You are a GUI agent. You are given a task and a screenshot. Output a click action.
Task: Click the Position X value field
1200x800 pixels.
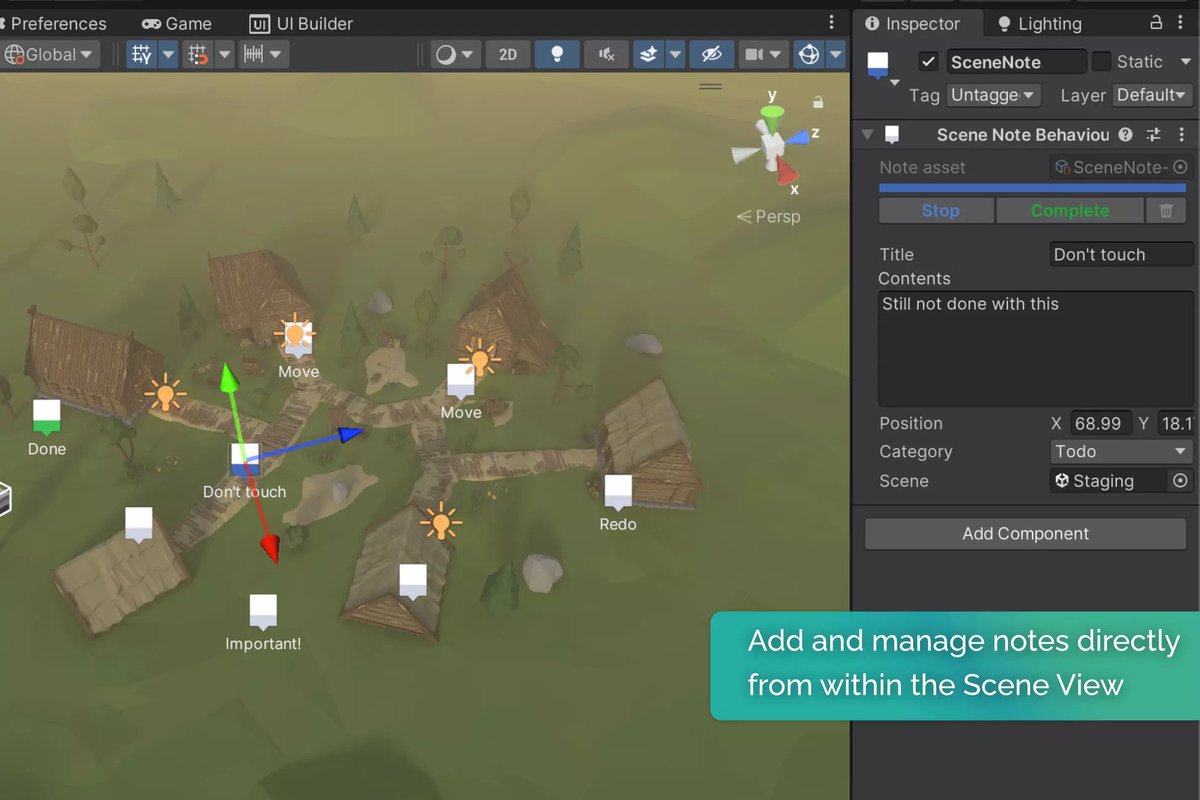(x=1101, y=424)
